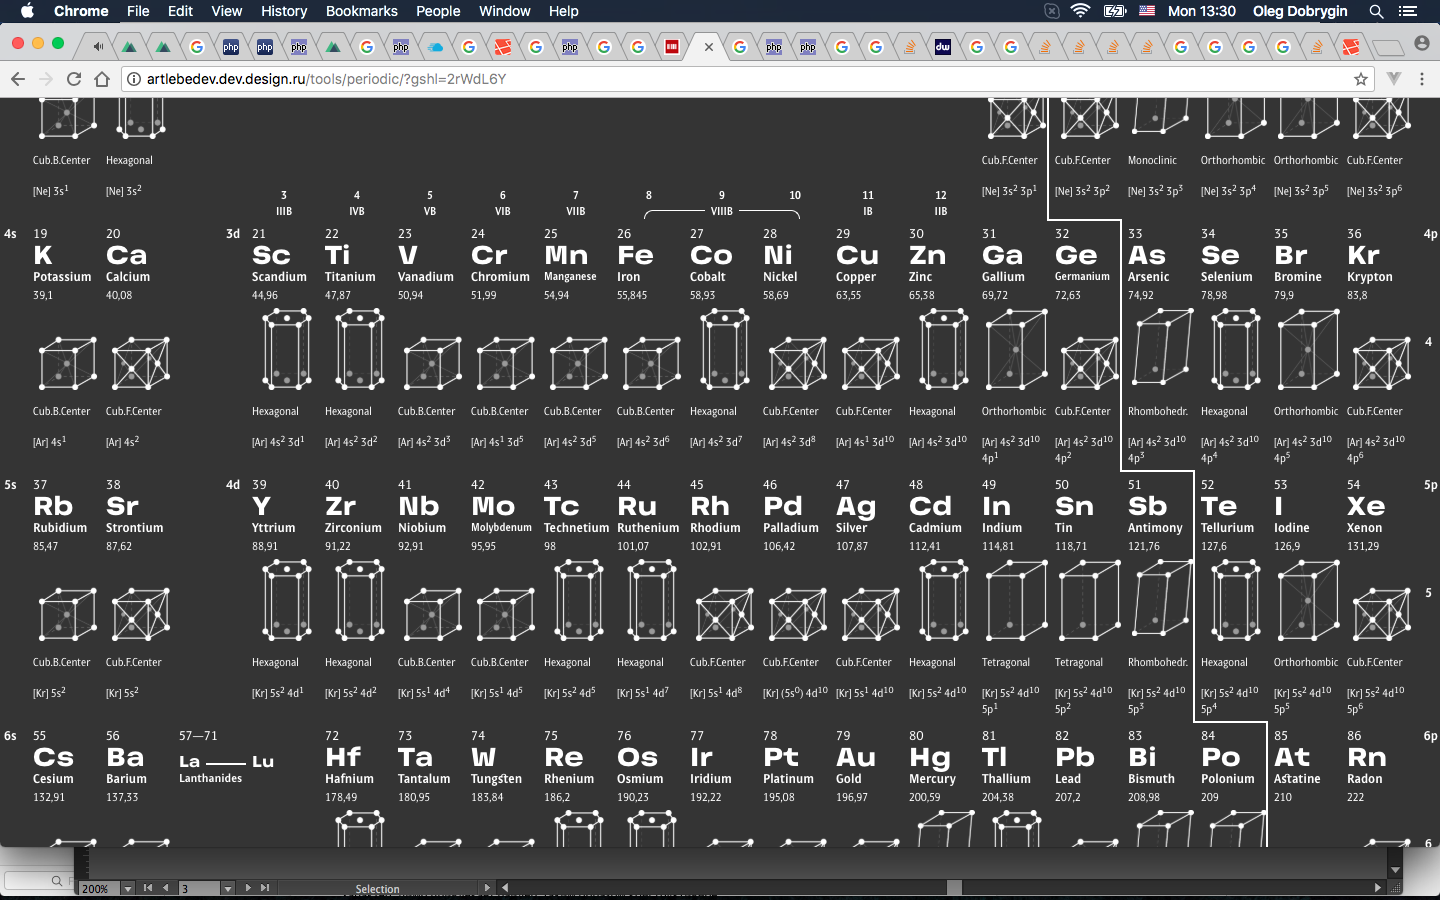The image size is (1440, 900).
Task: Open Chrome's three-dot options menu
Action: (x=1421, y=79)
